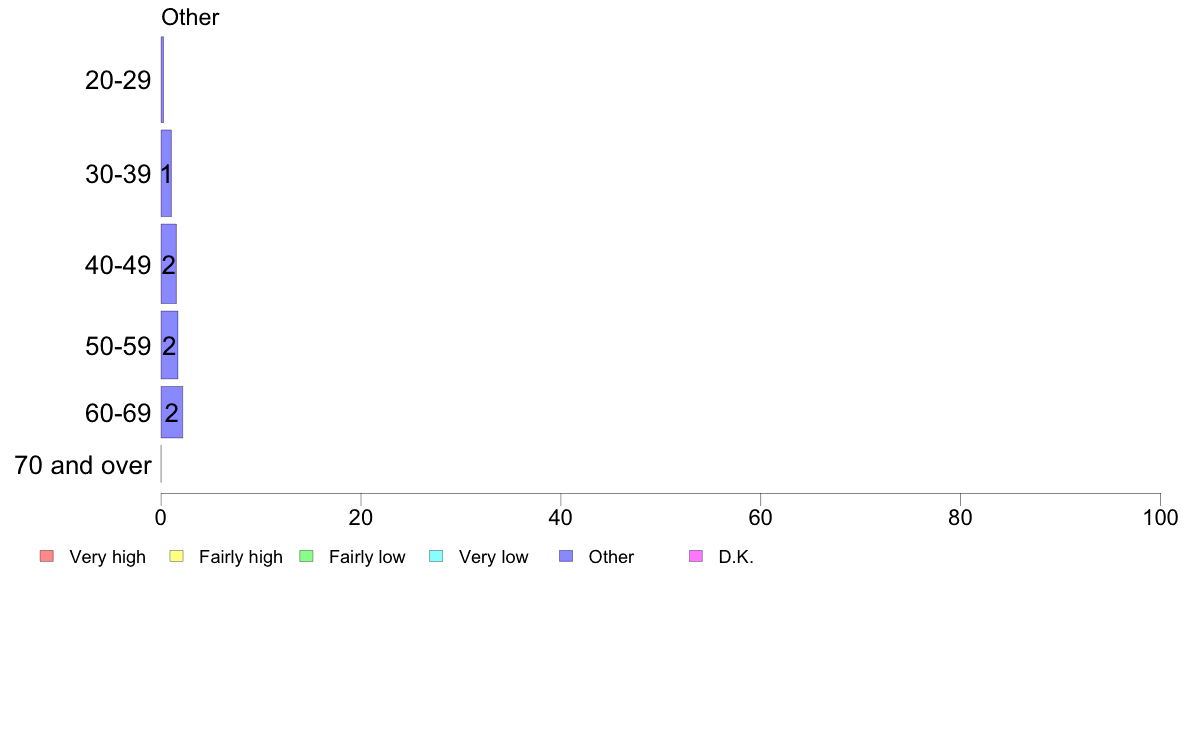Click the 70 and over axis label
This screenshot has height=736, width=1188.
point(83,465)
